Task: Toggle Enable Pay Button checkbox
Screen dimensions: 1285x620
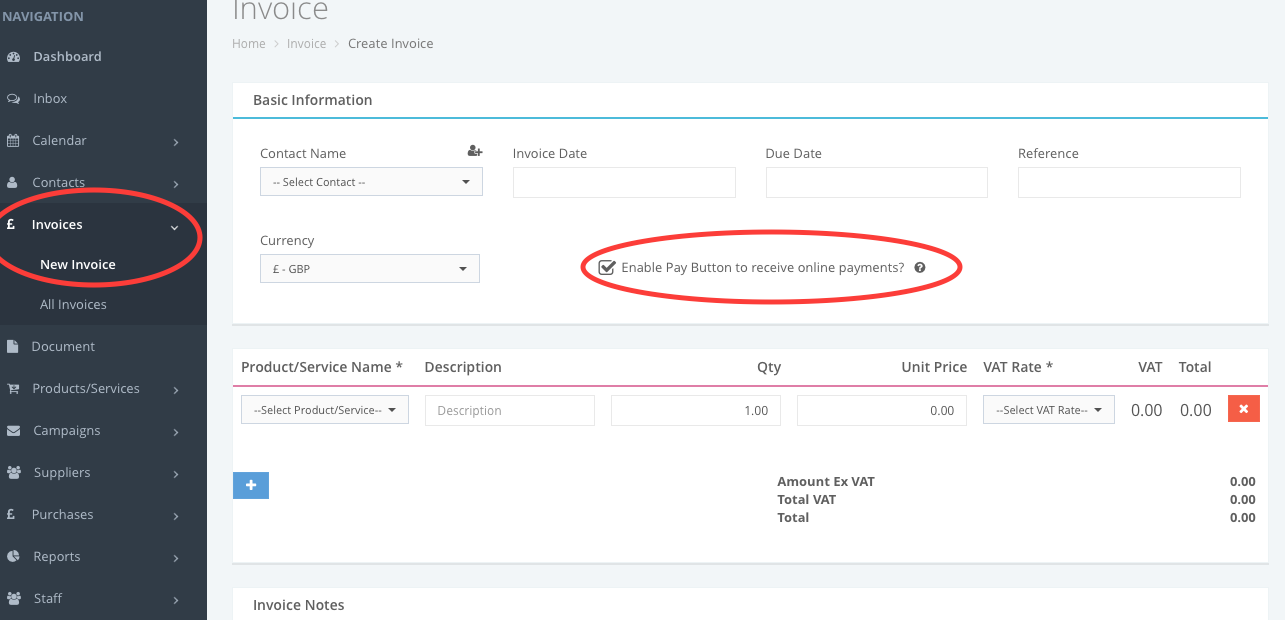Action: [606, 268]
